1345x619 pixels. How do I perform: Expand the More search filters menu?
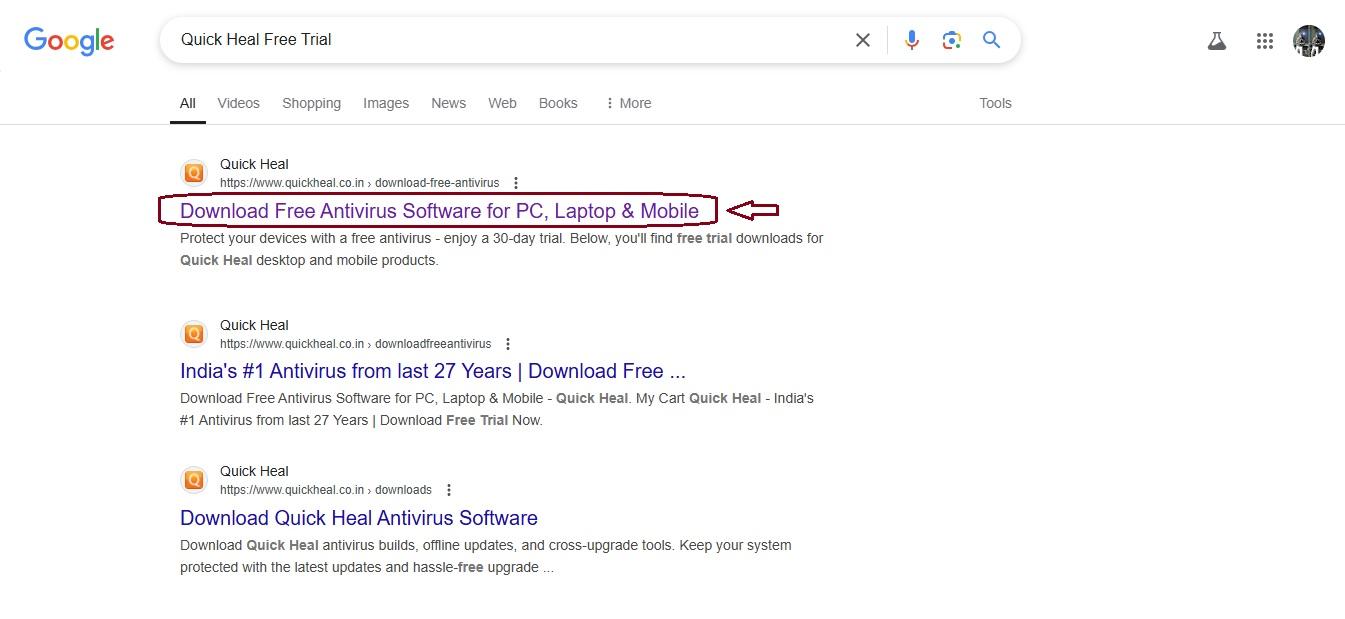[x=628, y=103]
